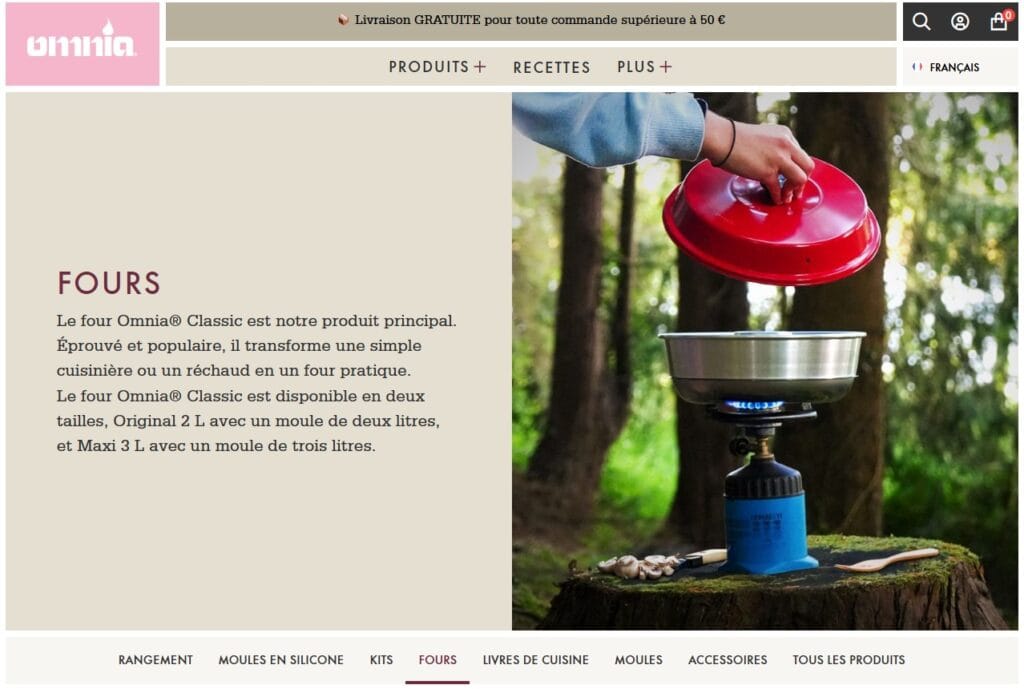Select the MOULES EN SILICONE tab
Viewport: 1024px width, 689px height.
coord(281,660)
